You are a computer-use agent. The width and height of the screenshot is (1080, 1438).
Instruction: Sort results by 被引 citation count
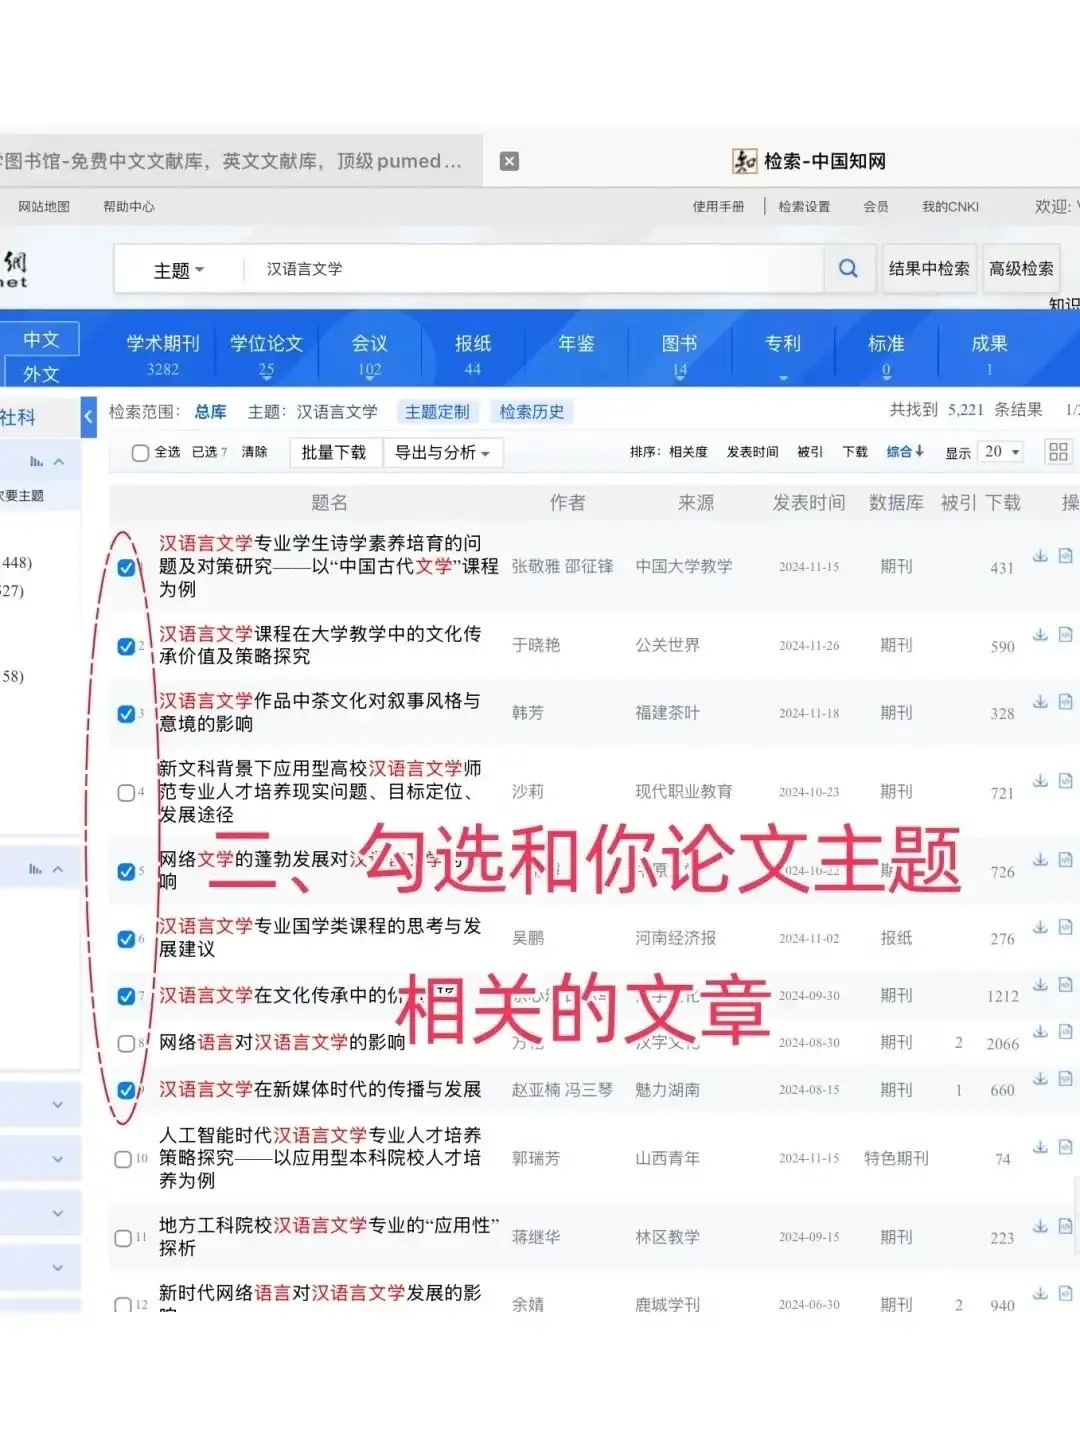810,452
